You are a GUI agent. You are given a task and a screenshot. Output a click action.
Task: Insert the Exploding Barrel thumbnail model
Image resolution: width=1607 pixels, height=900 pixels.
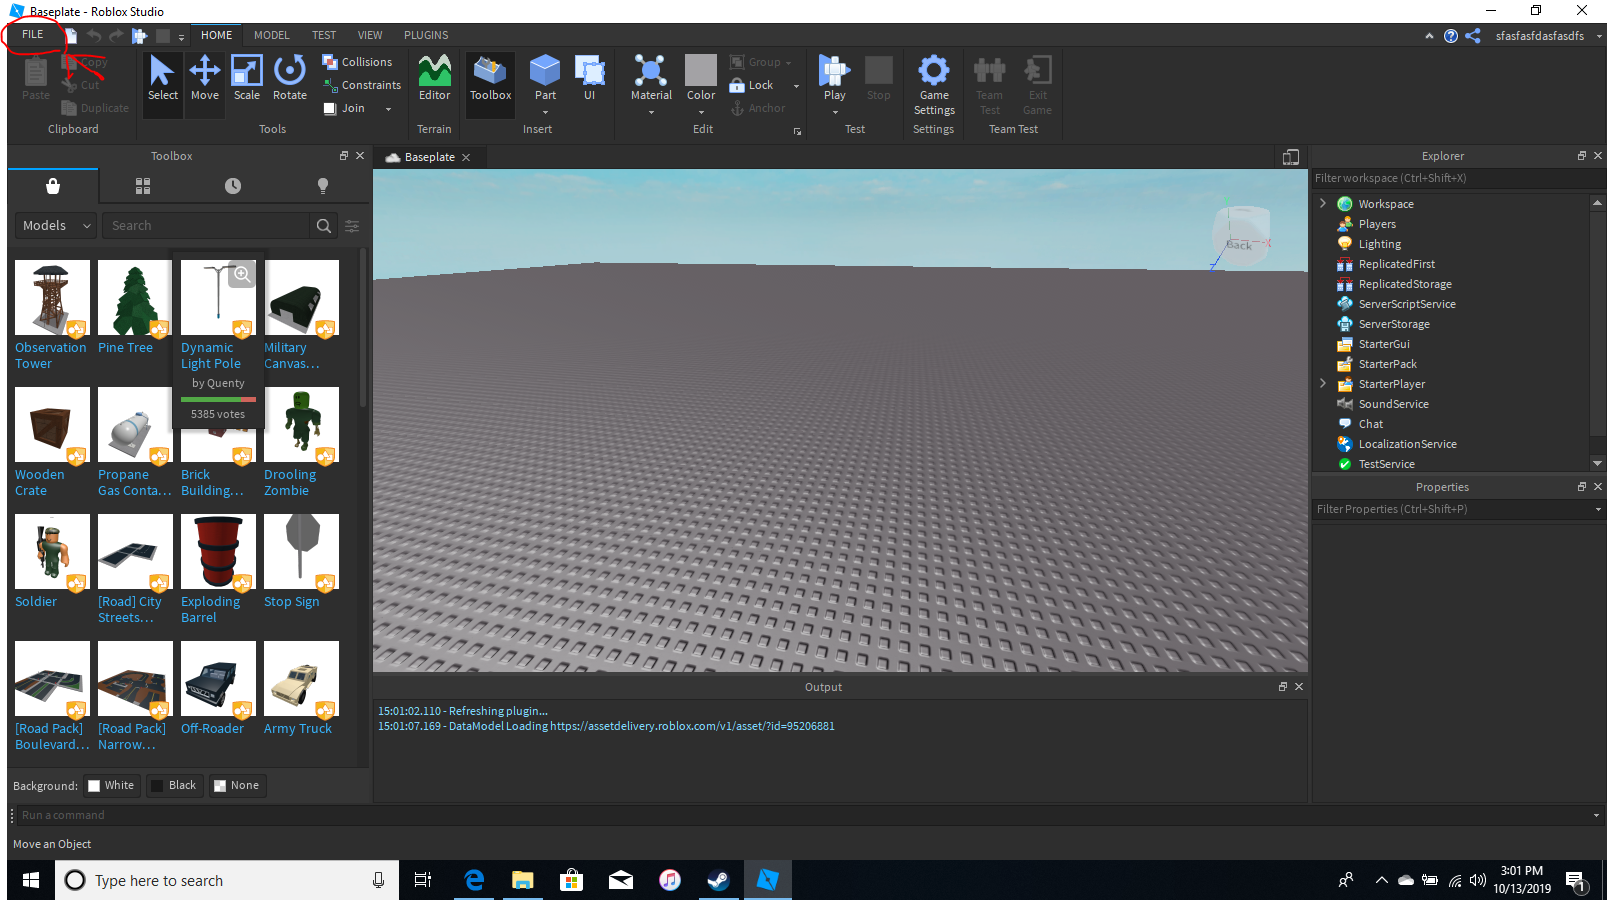[218, 552]
